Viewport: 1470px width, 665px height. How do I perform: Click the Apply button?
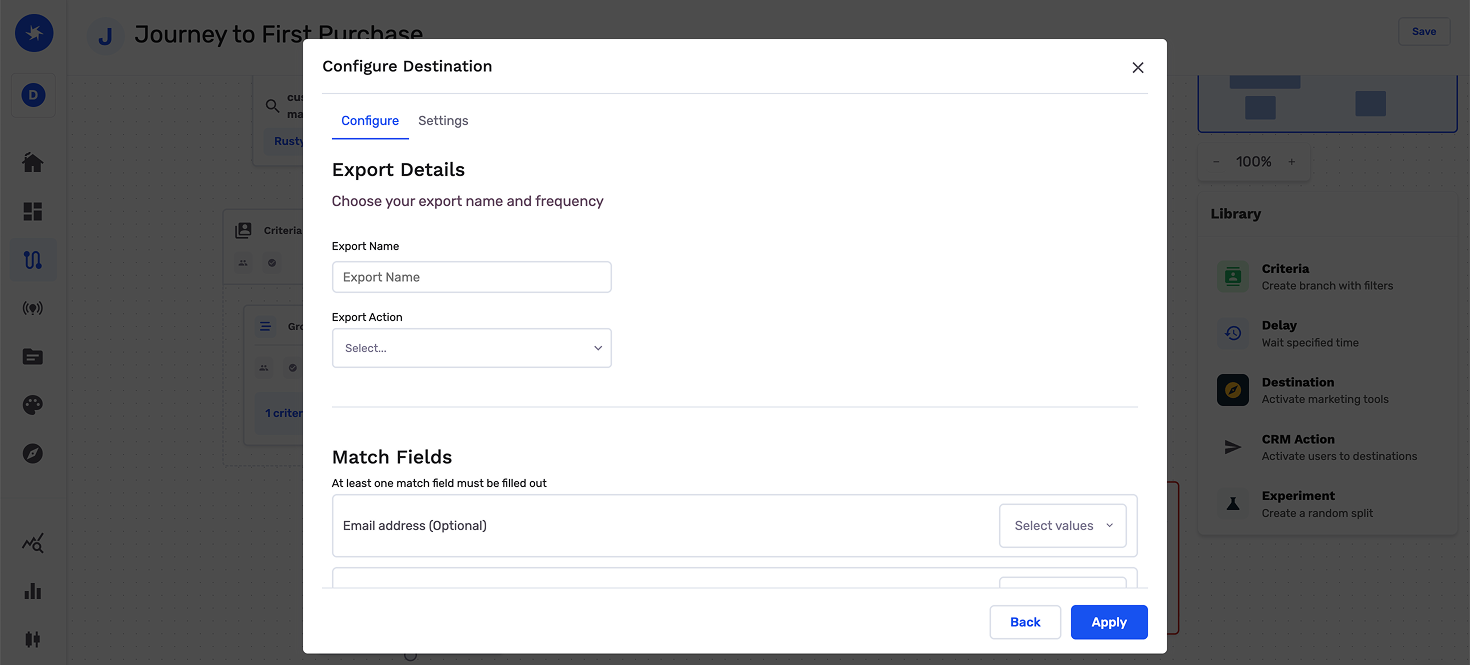[1108, 622]
